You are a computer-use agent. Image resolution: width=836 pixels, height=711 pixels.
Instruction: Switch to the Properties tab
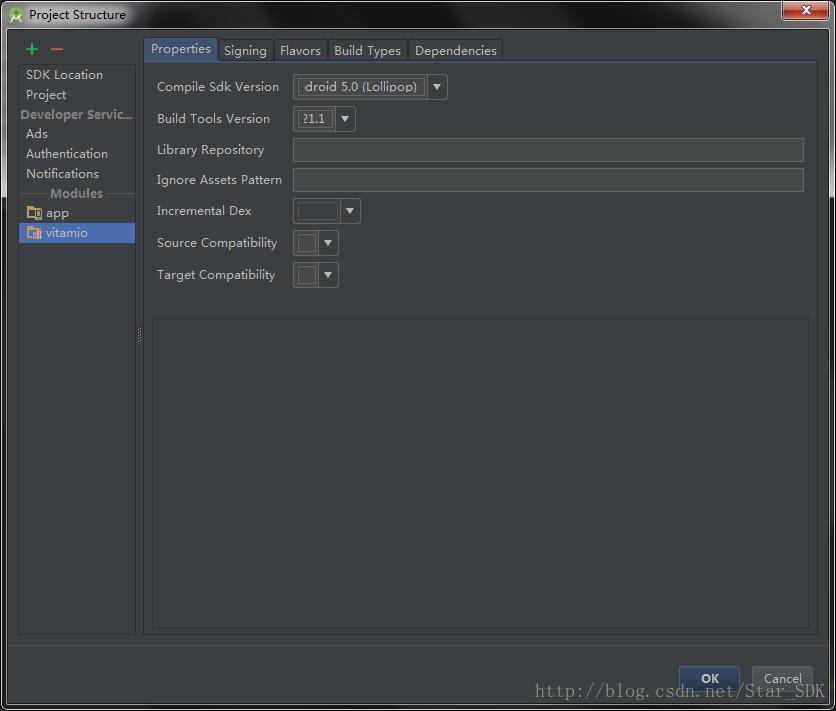coord(181,50)
